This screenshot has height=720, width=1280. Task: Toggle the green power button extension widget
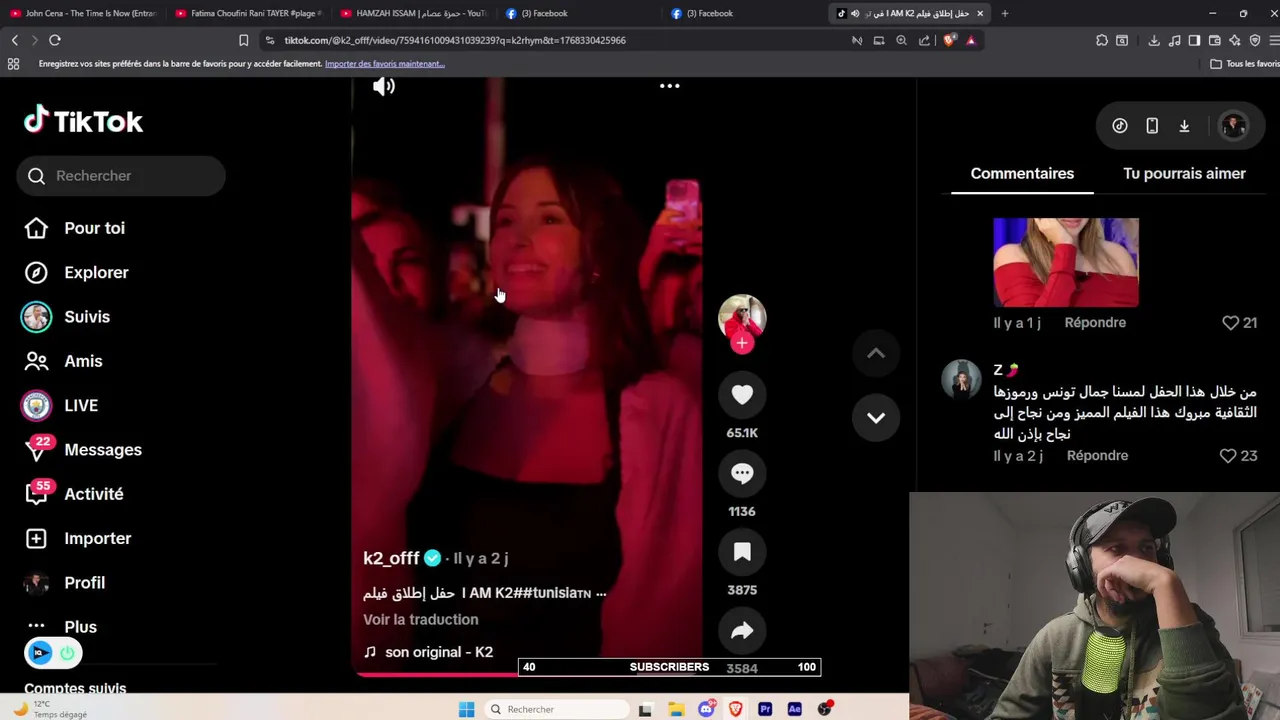[67, 653]
